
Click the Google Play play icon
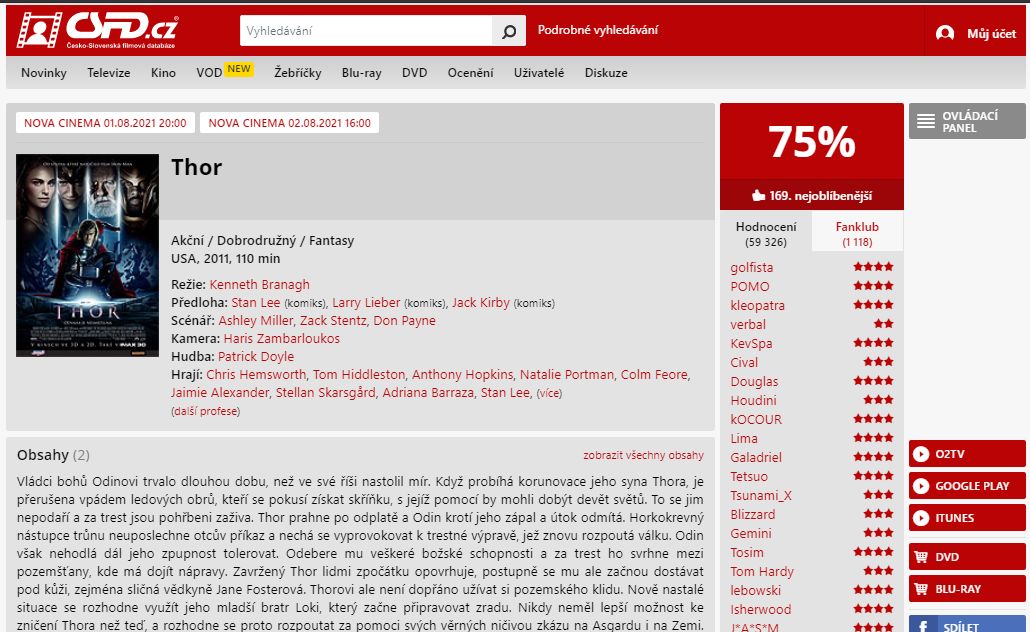[921, 486]
